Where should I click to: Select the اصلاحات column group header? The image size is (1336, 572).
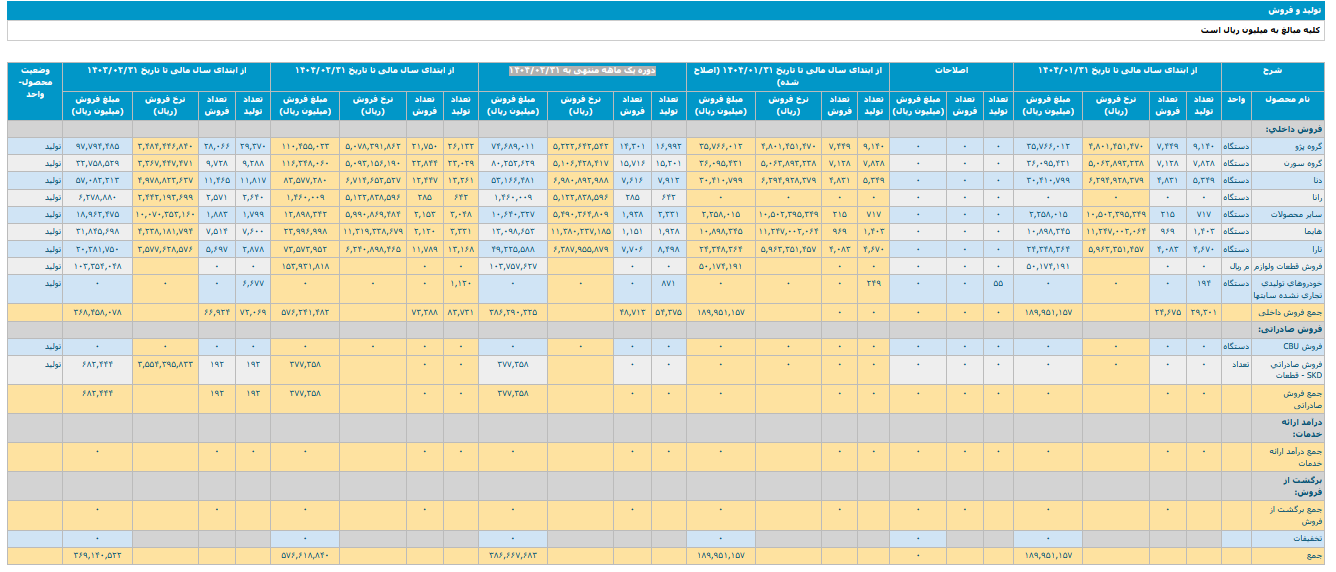point(950,72)
